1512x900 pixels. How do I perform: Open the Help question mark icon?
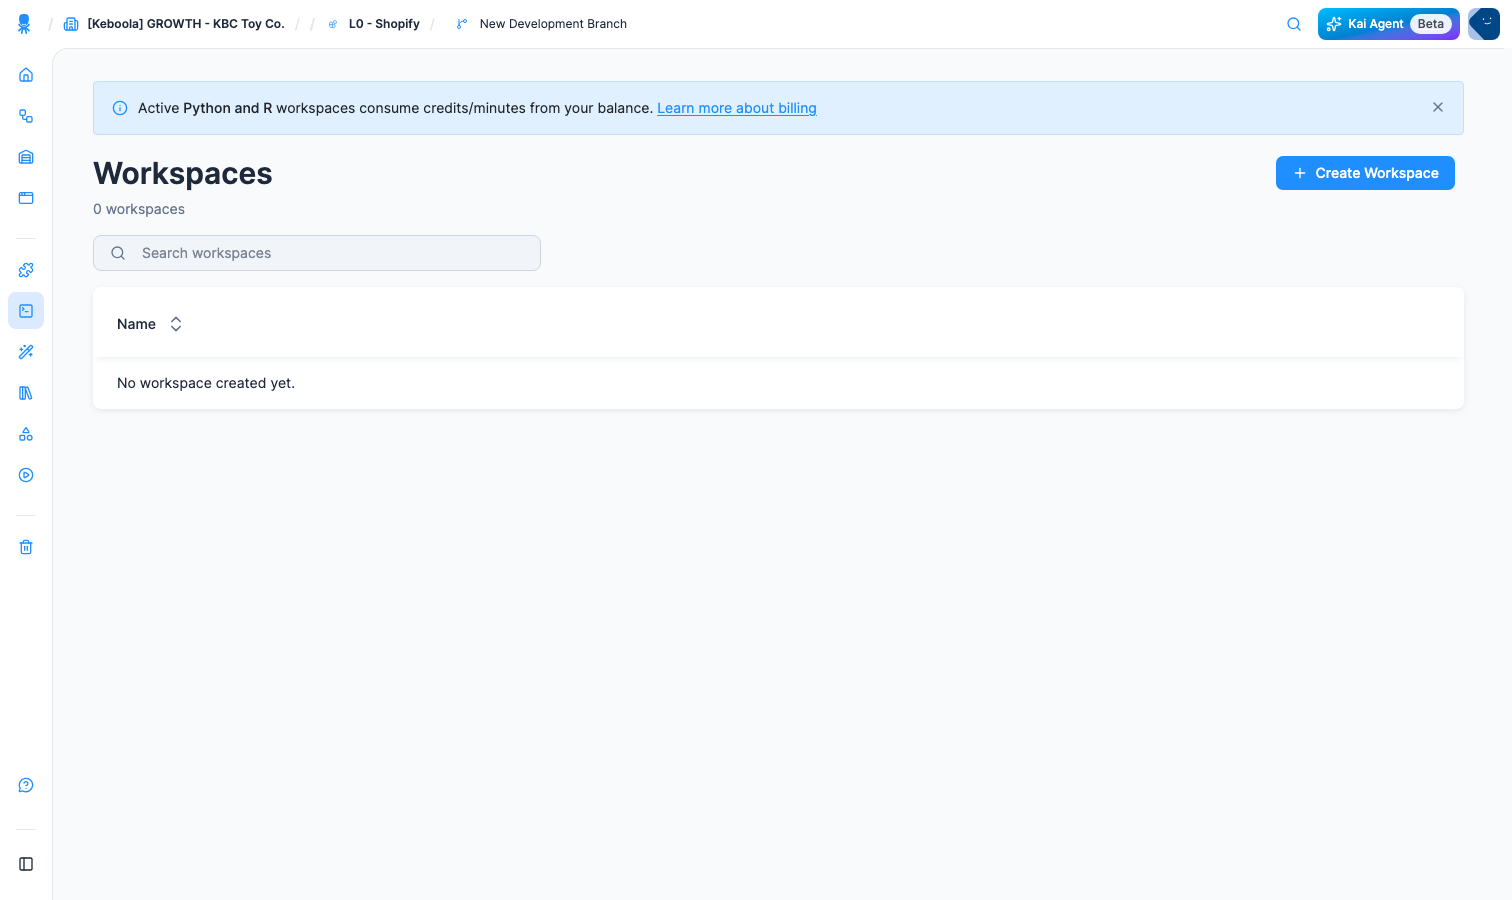click(x=26, y=785)
